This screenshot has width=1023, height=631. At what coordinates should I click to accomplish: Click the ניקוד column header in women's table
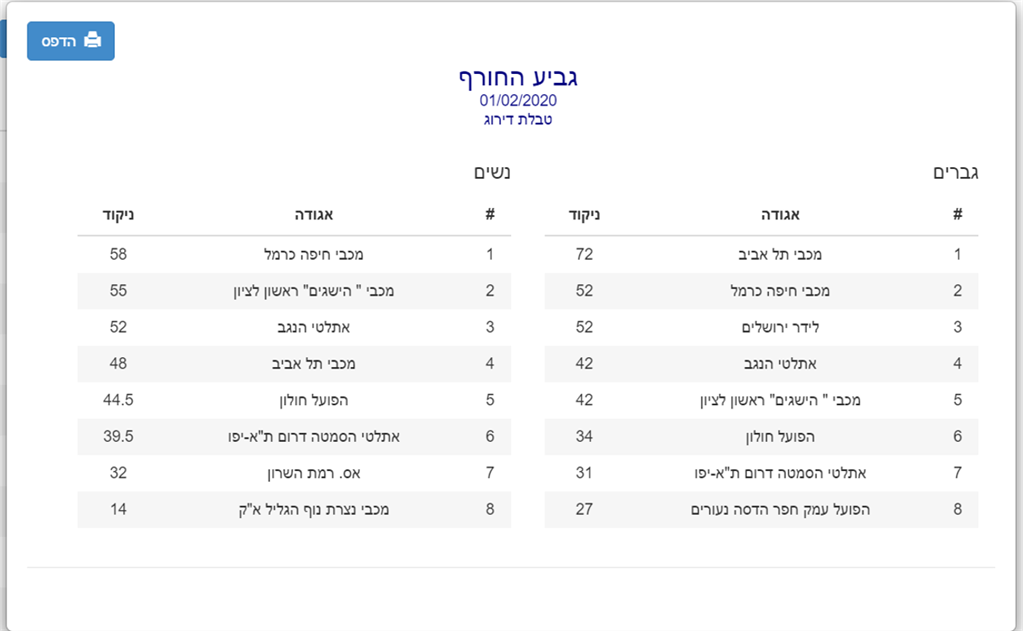(x=118, y=215)
